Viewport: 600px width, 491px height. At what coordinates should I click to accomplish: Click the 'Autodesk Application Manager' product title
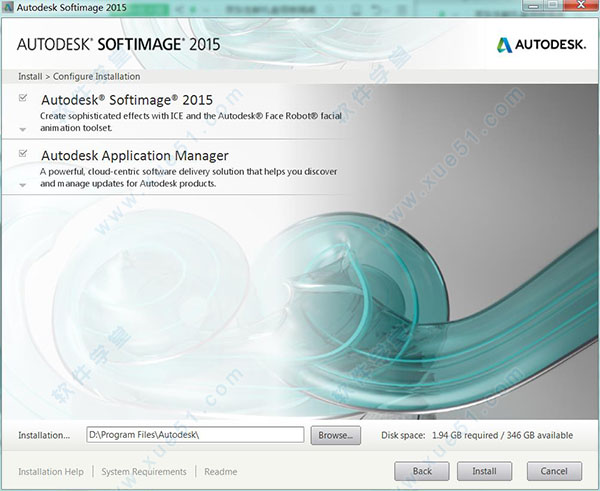coord(135,156)
